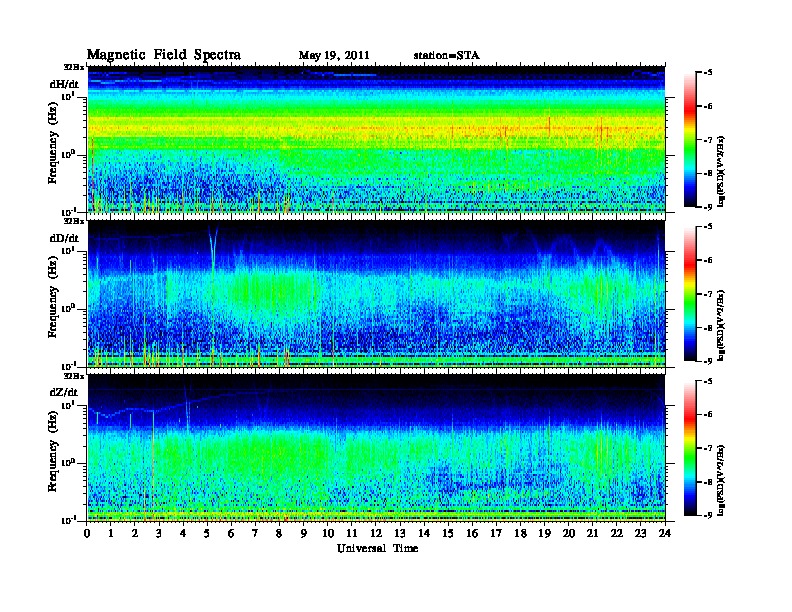Click the hour '24' tick label

(665, 533)
